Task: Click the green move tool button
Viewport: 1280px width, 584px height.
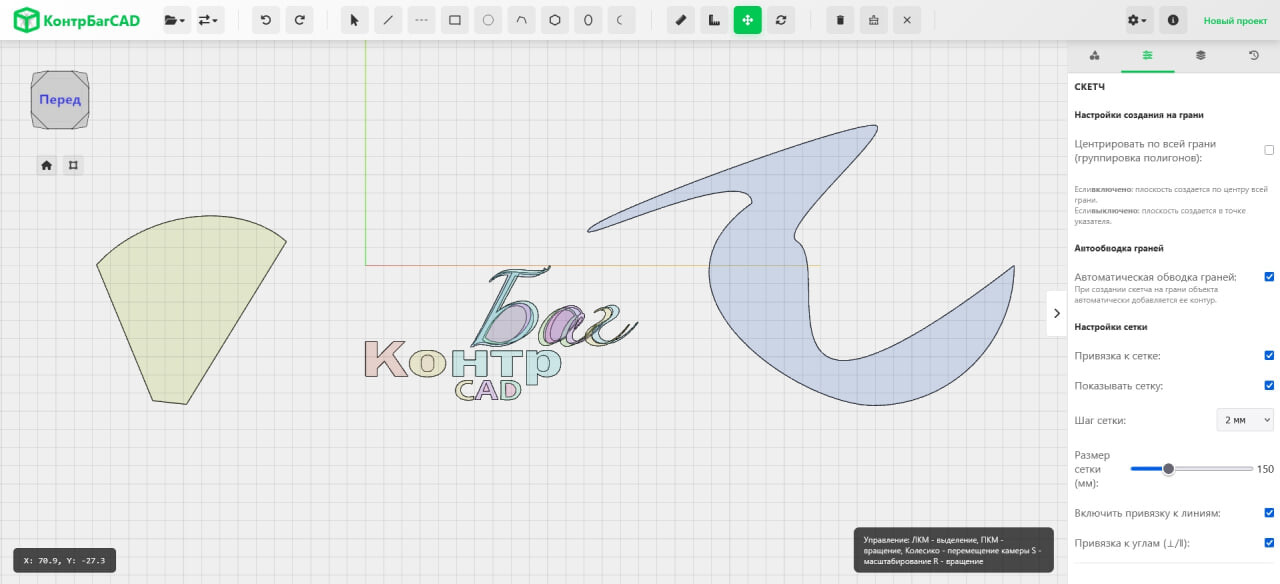Action: 747,20
